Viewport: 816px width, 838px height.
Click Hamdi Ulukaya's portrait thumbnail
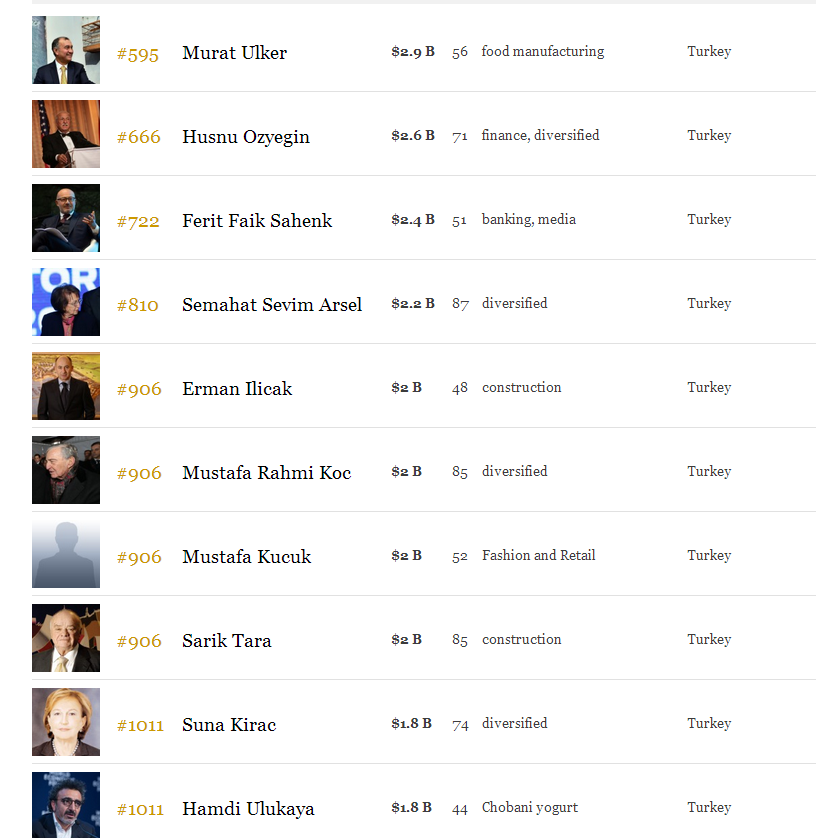(x=66, y=805)
